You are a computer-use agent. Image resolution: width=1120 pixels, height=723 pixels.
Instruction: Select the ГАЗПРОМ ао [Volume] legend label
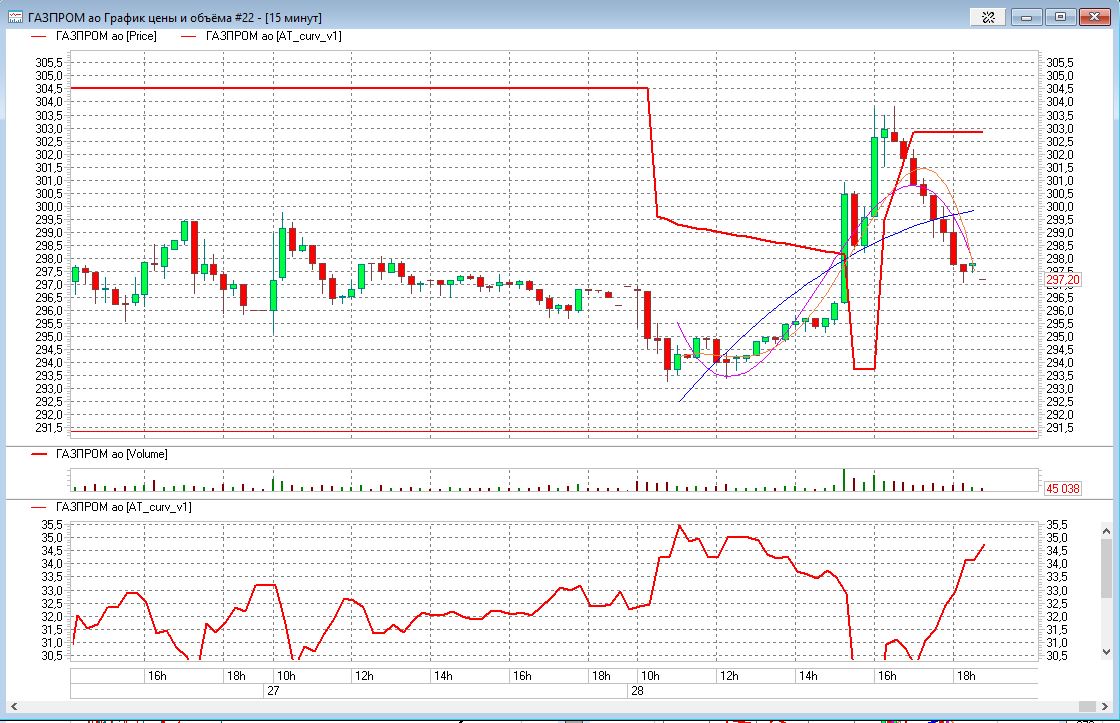112,454
